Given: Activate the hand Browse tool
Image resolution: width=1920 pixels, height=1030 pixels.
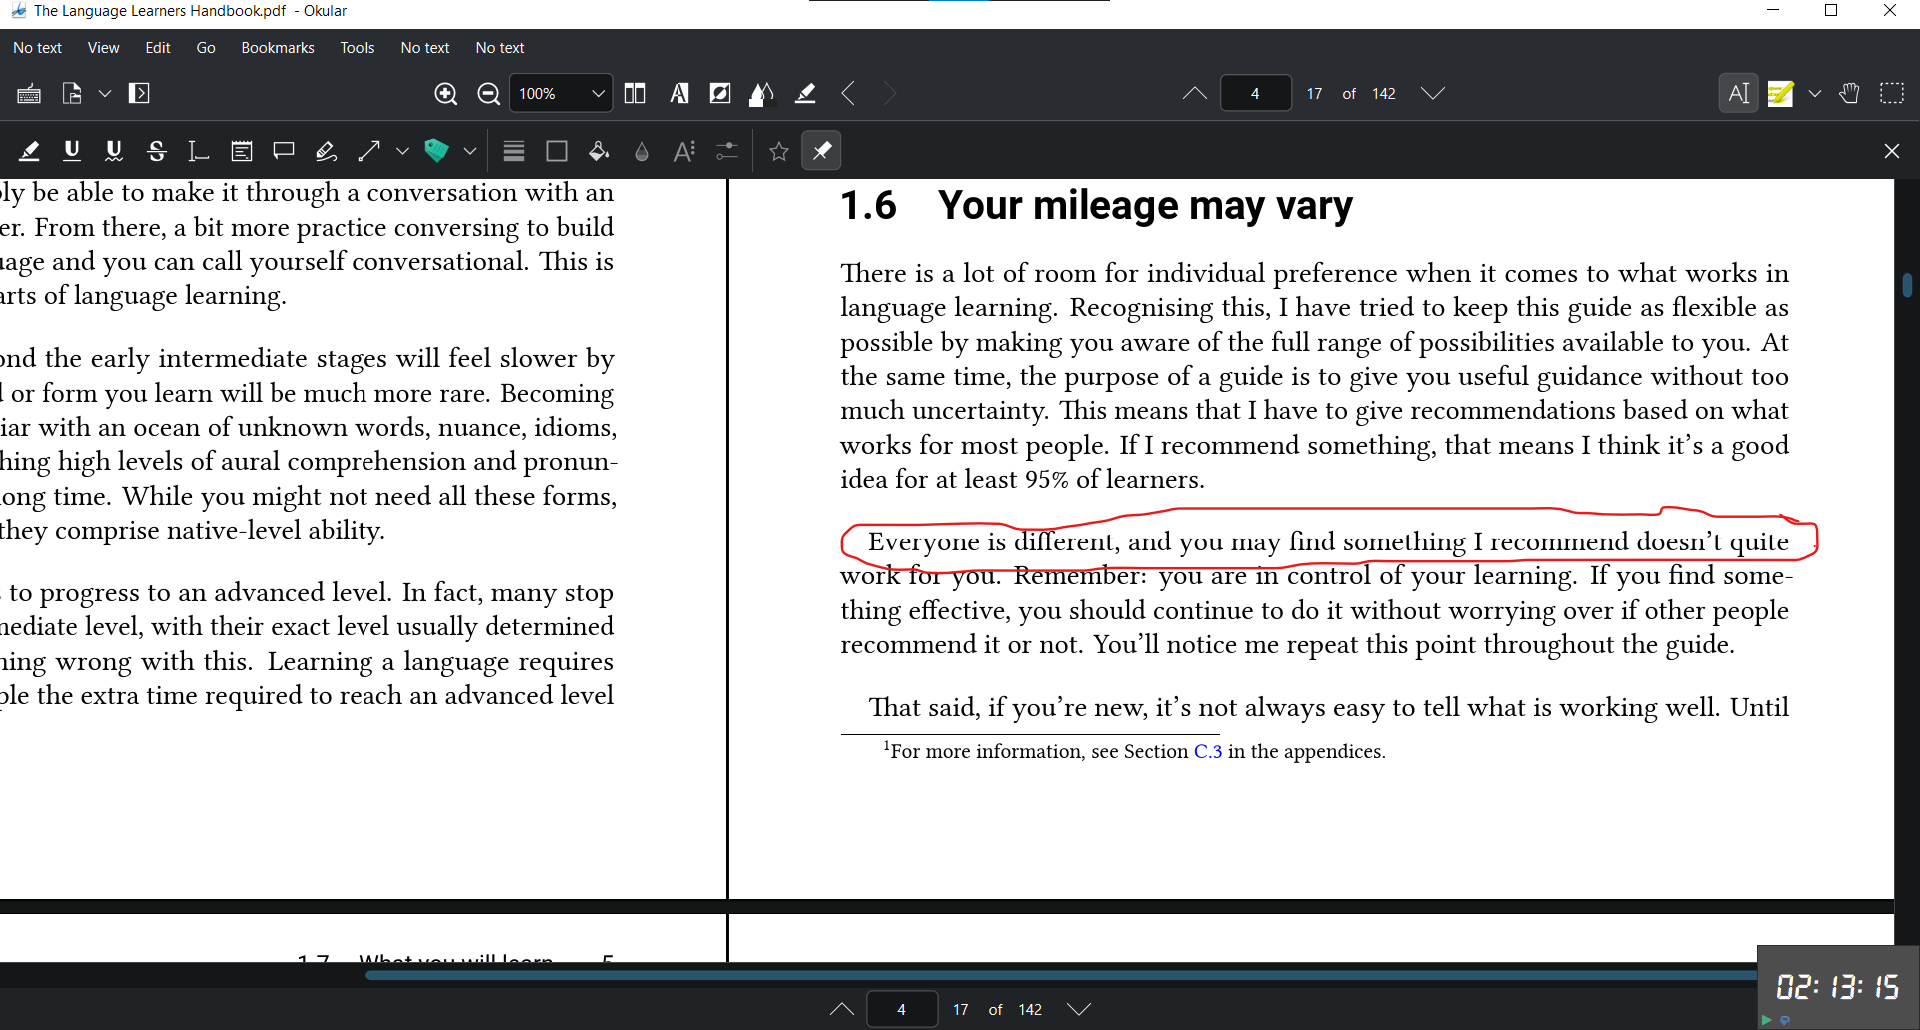Looking at the screenshot, I should 1849,94.
